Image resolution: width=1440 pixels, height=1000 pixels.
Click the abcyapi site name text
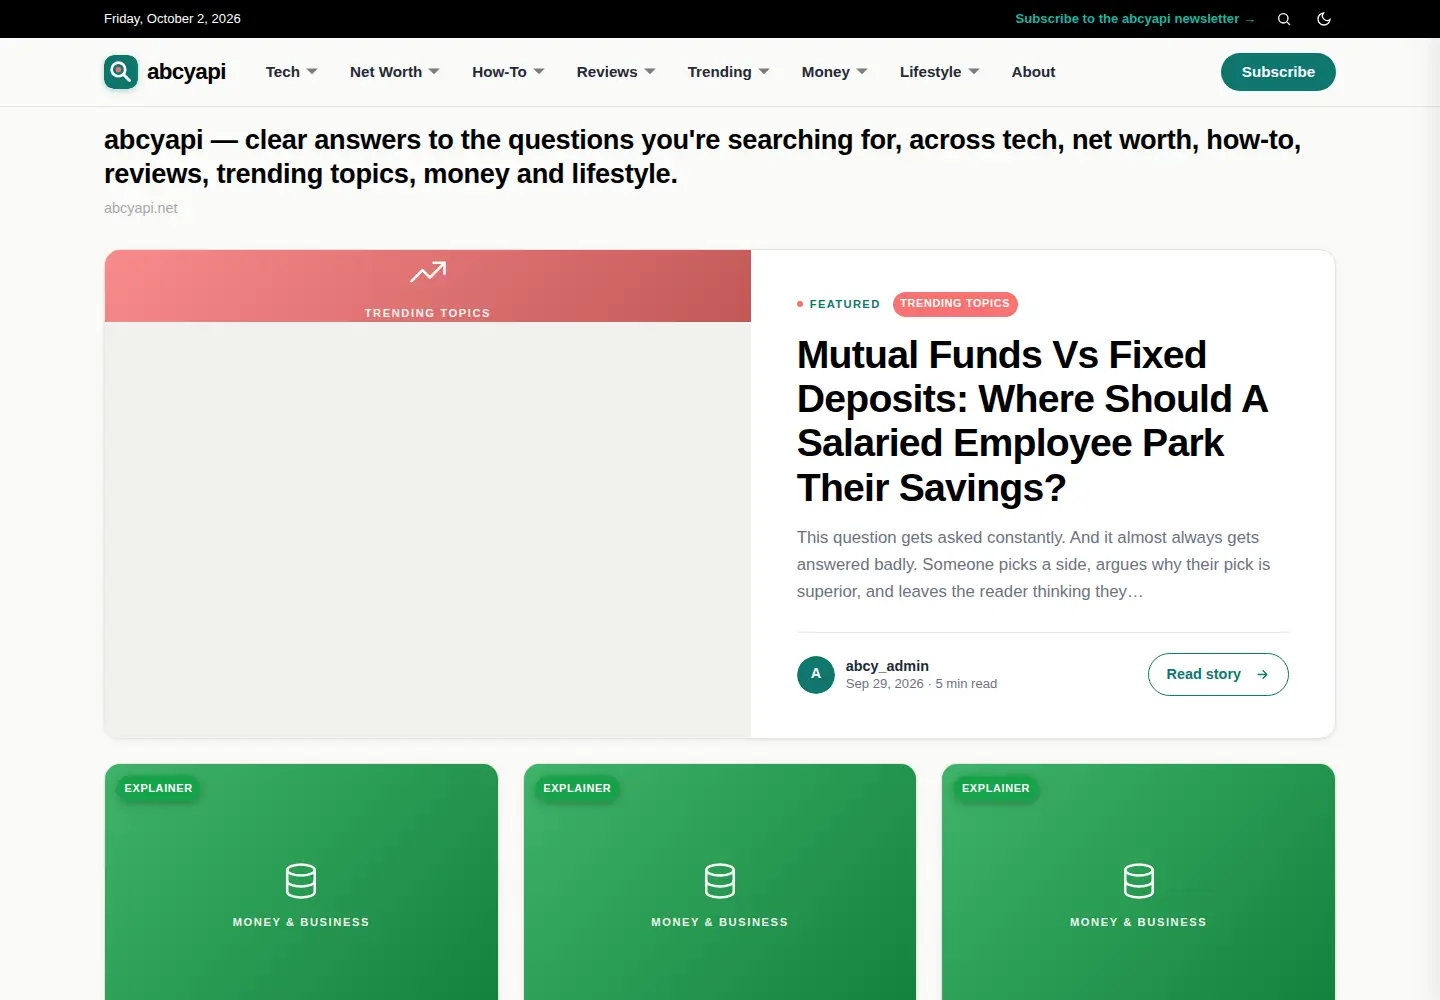(186, 72)
